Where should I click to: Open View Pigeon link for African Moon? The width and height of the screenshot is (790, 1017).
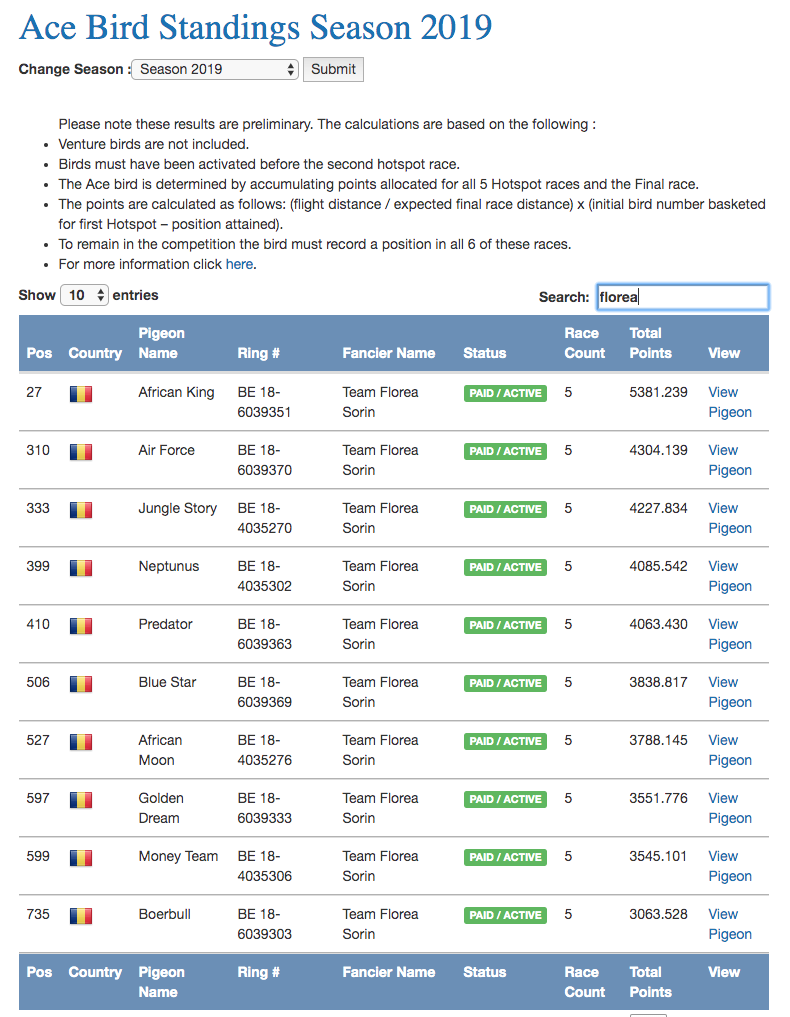pyautogui.click(x=730, y=750)
